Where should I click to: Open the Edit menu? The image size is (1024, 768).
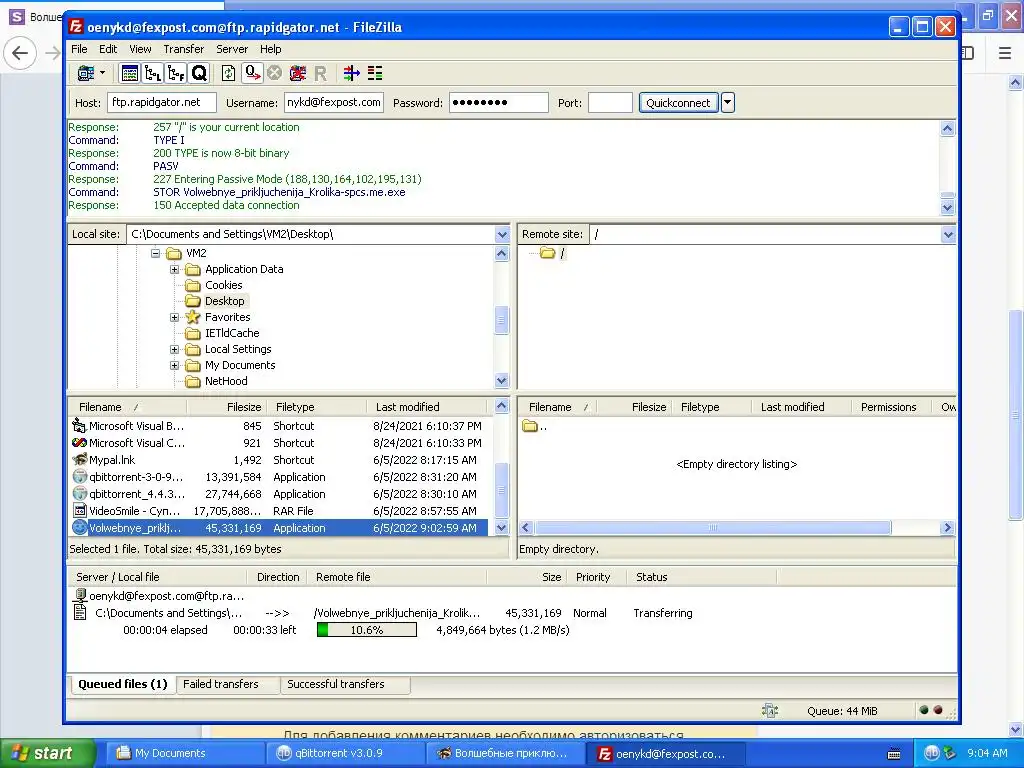point(108,49)
